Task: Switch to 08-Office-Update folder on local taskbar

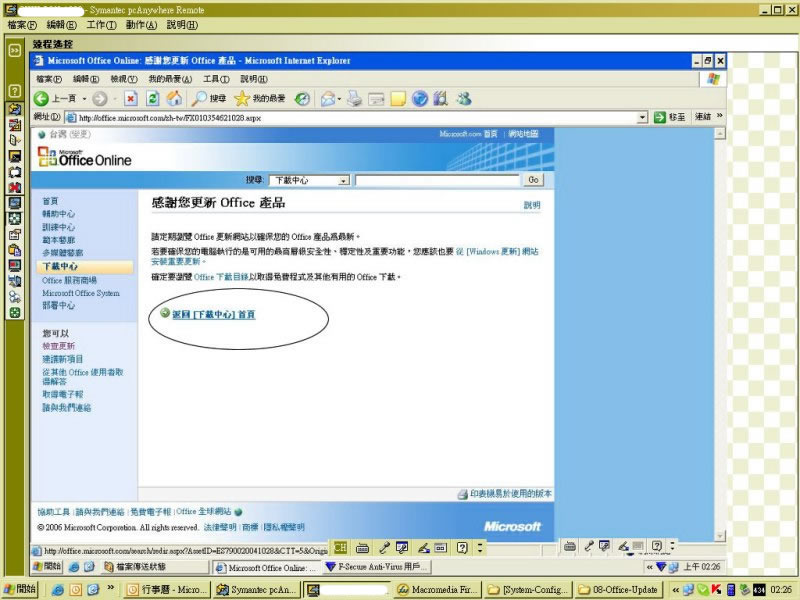Action: click(619, 590)
